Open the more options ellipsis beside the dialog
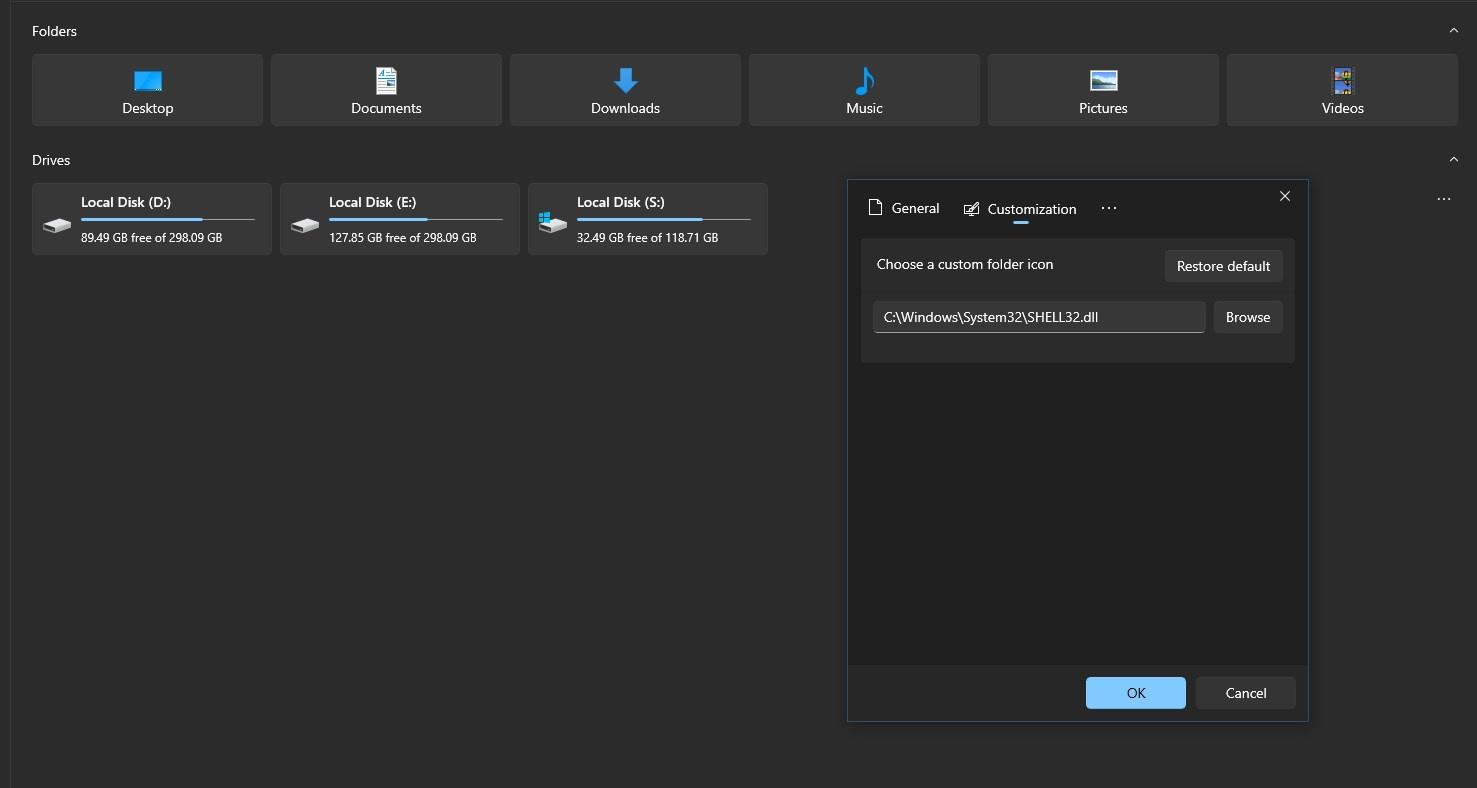The image size is (1477, 788). (x=1444, y=199)
